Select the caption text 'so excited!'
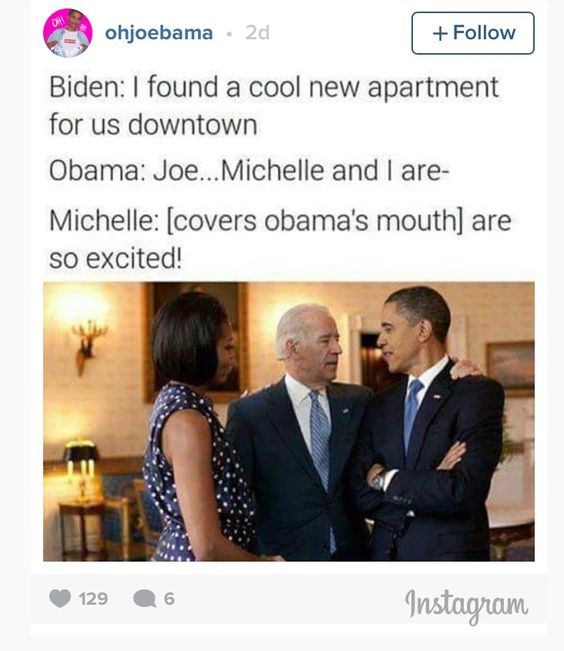The image size is (564, 651). click(115, 259)
